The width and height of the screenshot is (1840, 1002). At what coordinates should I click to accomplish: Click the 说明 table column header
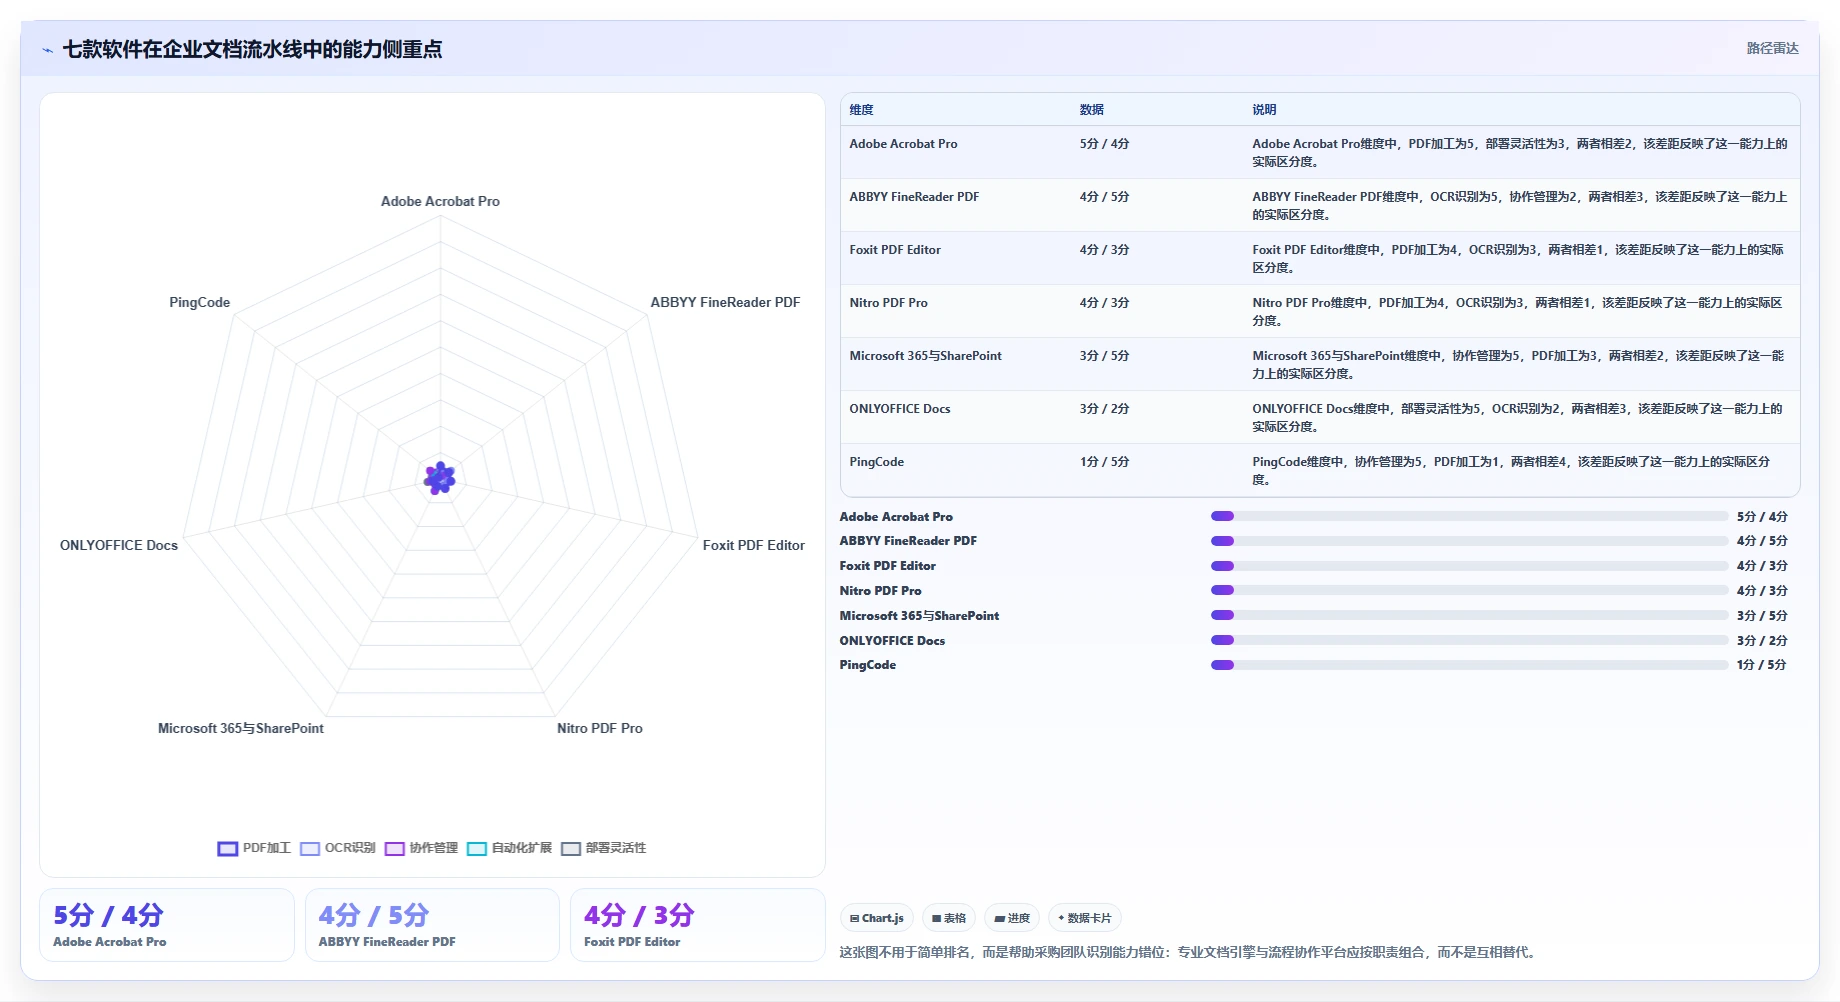coord(1264,110)
